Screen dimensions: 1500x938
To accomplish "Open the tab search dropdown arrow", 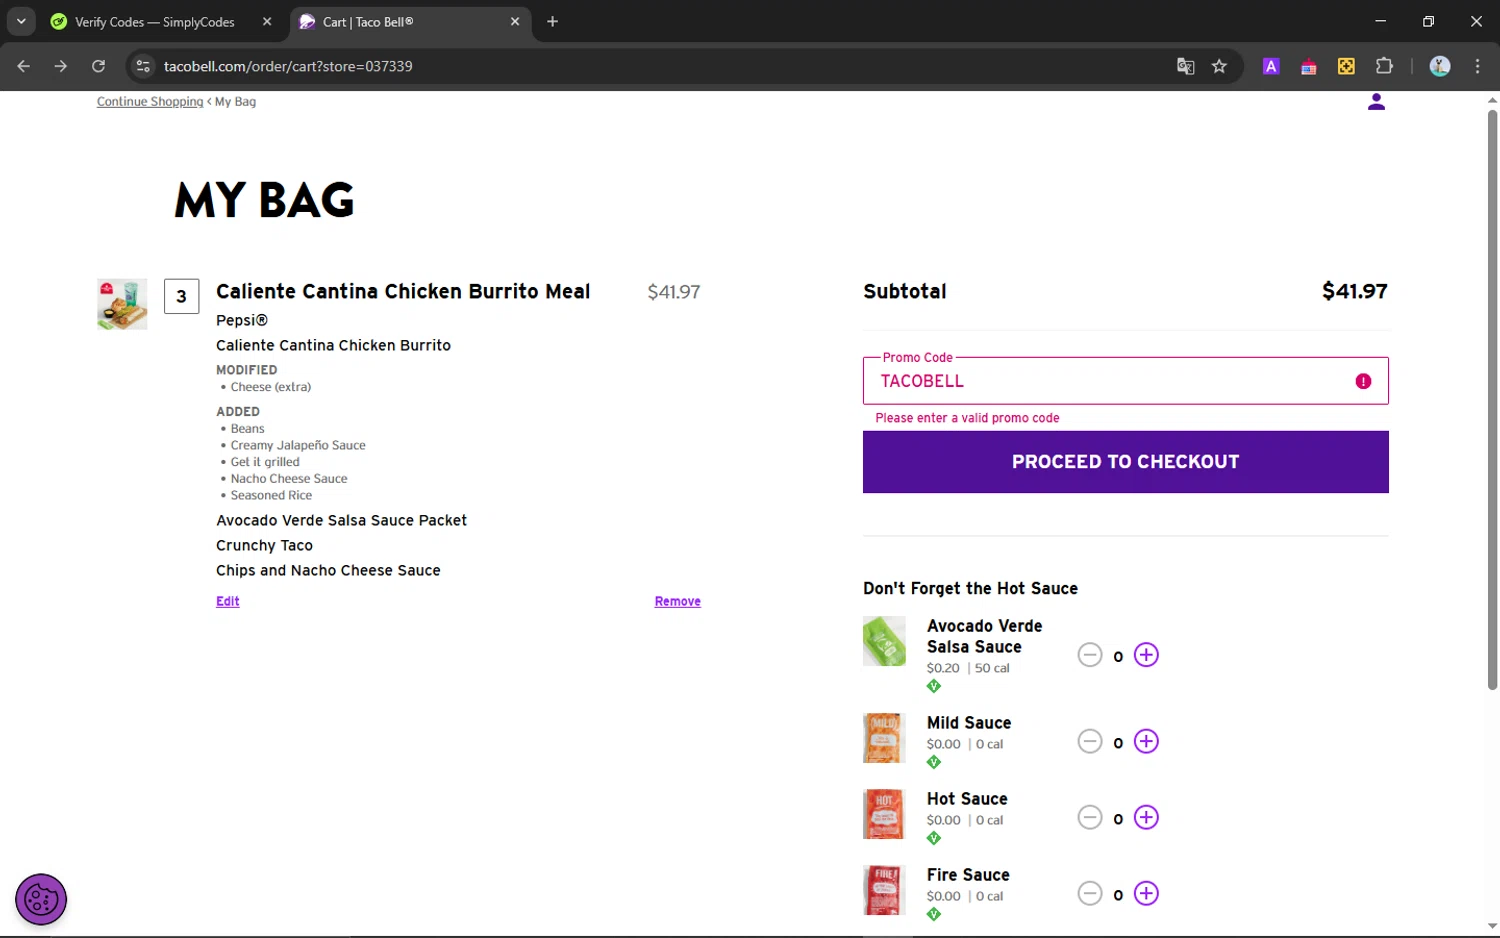I will [21, 21].
